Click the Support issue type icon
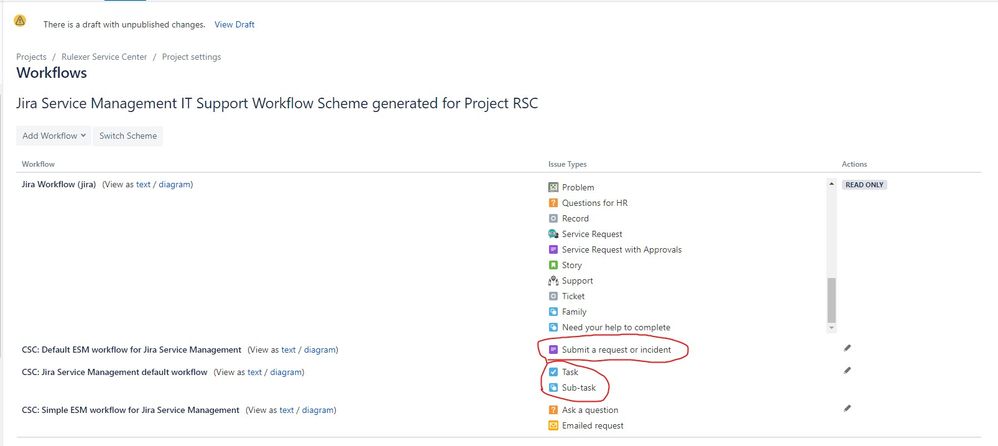The height and width of the screenshot is (446, 998). click(553, 281)
